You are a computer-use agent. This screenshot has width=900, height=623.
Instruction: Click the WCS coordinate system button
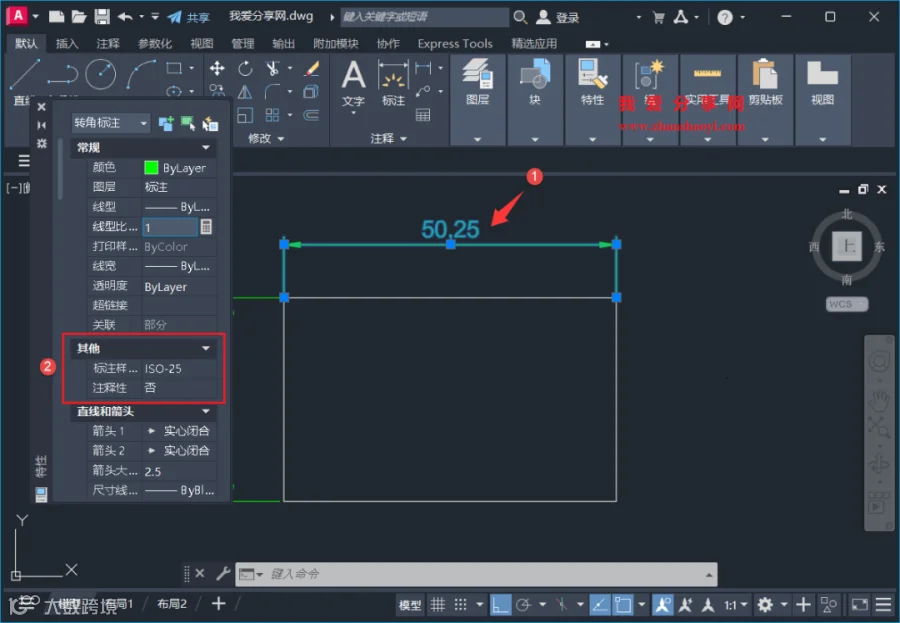pyautogui.click(x=847, y=304)
